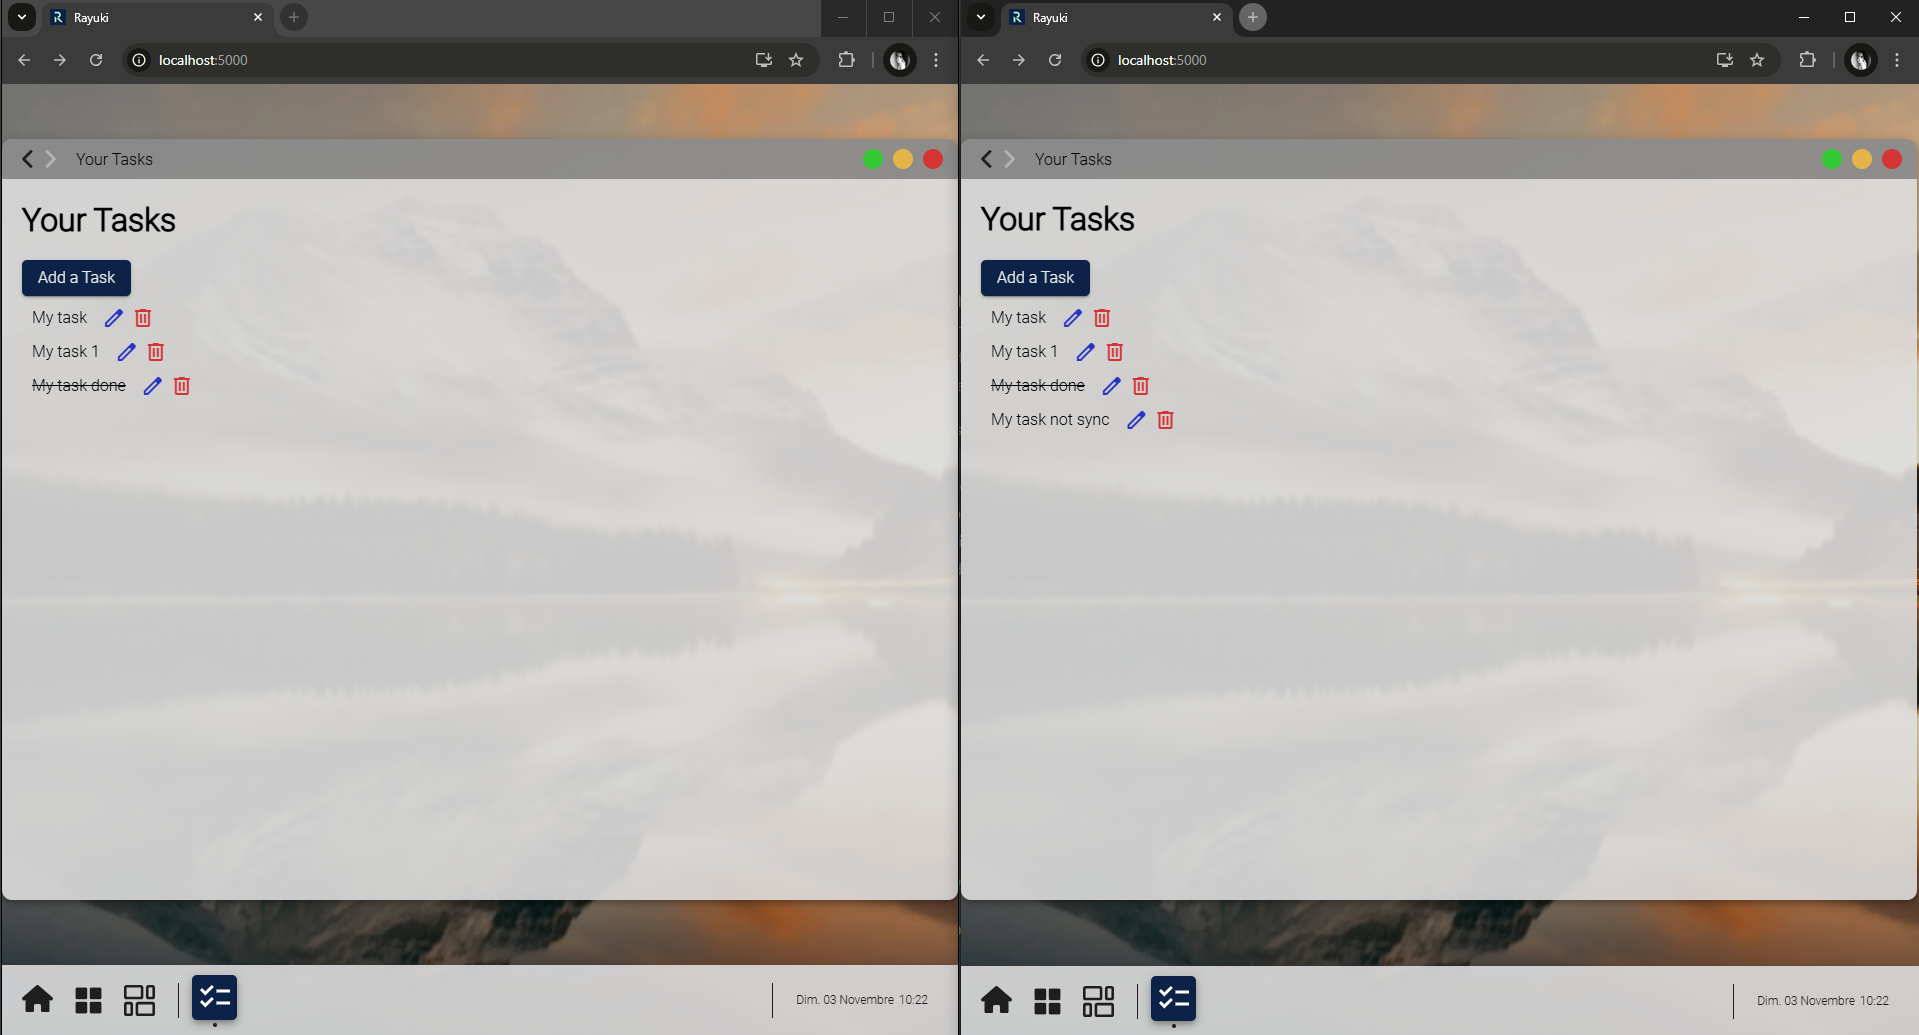
Task: Open tasks checklist icon in right dock
Action: click(x=1173, y=999)
